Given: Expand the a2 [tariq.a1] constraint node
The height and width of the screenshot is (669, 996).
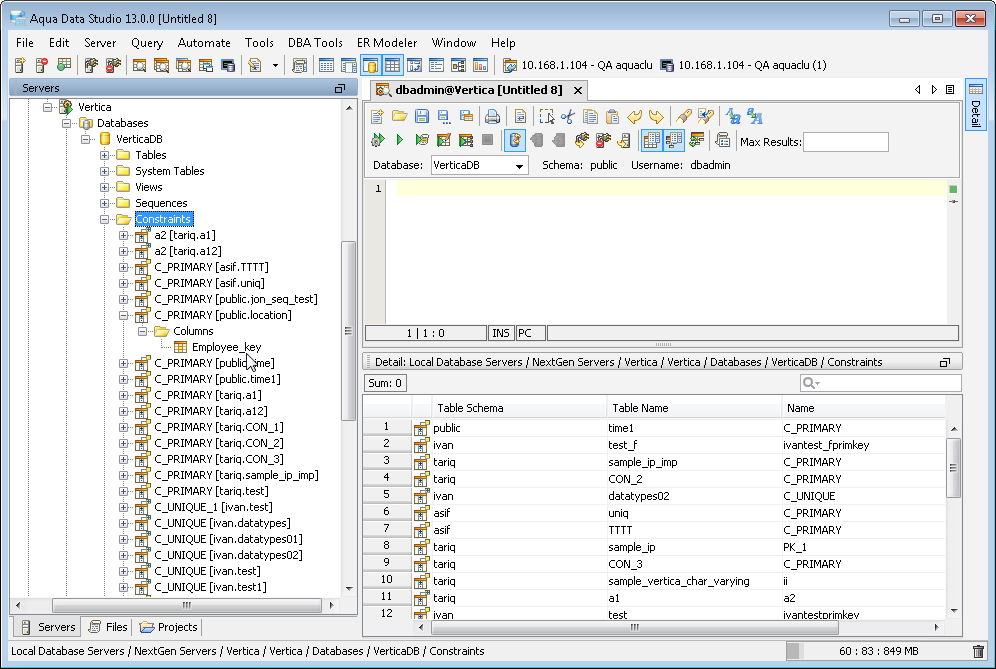Looking at the screenshot, I should coord(123,235).
